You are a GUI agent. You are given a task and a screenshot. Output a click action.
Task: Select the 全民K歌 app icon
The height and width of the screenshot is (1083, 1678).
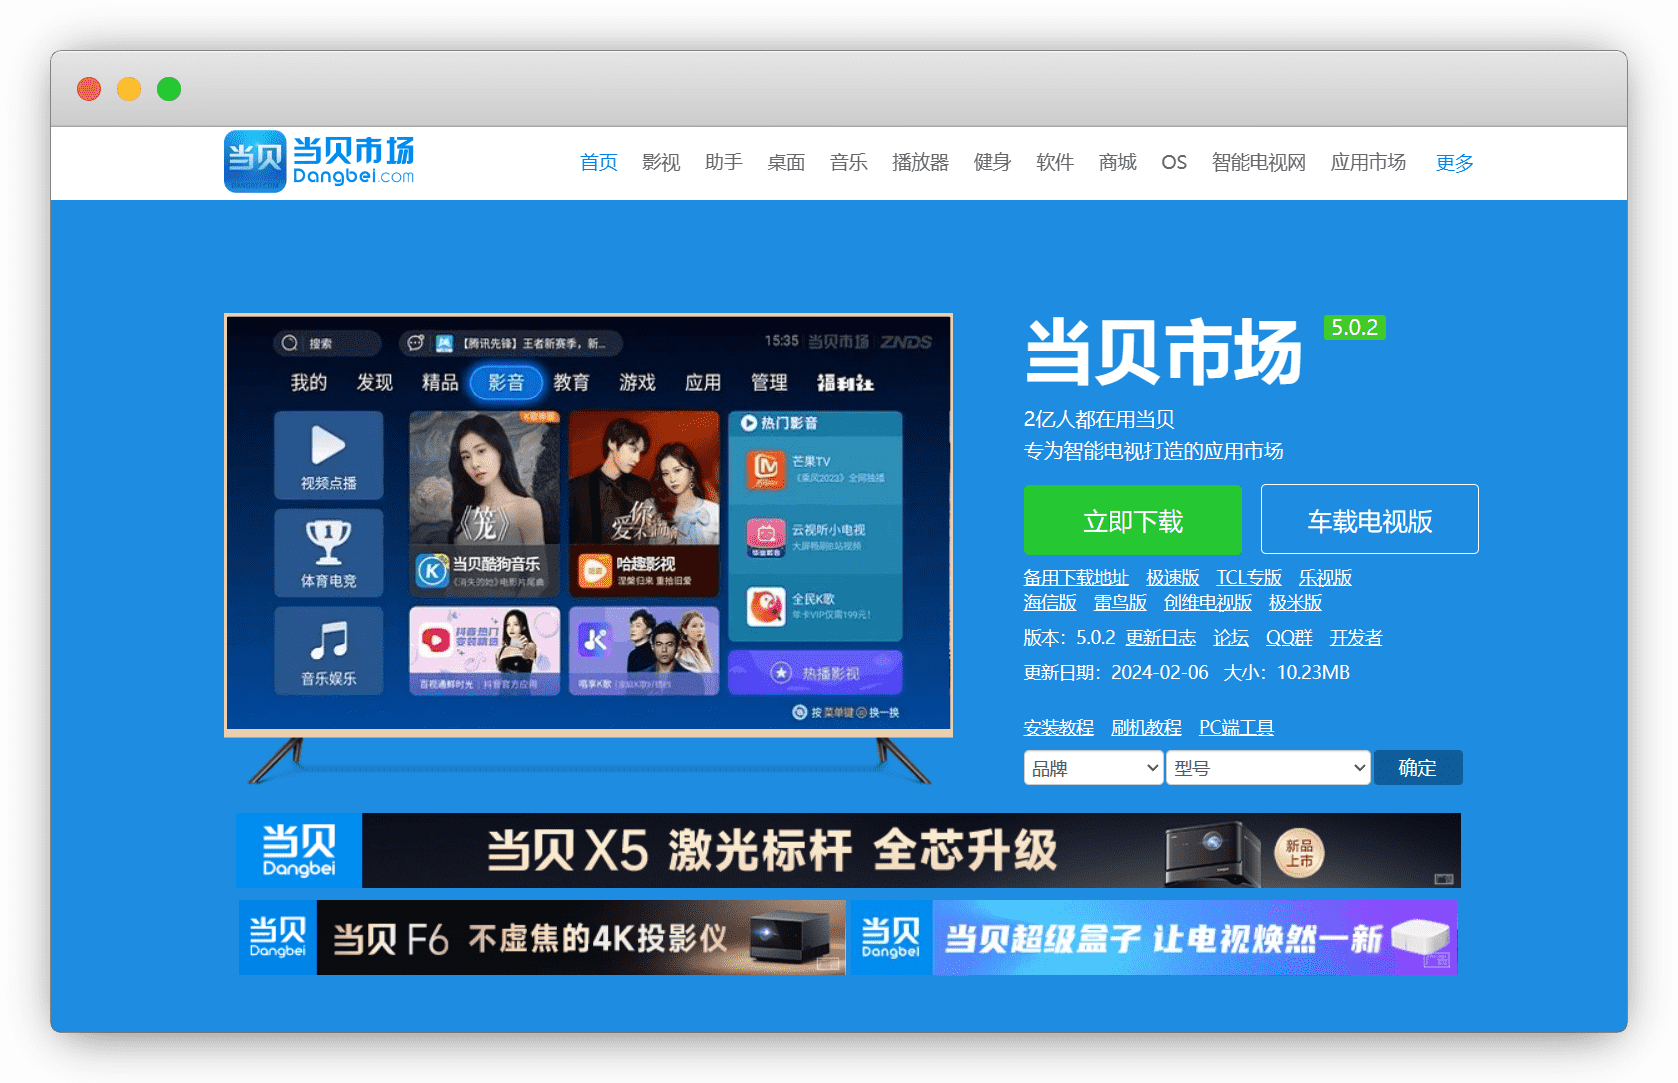pos(766,606)
